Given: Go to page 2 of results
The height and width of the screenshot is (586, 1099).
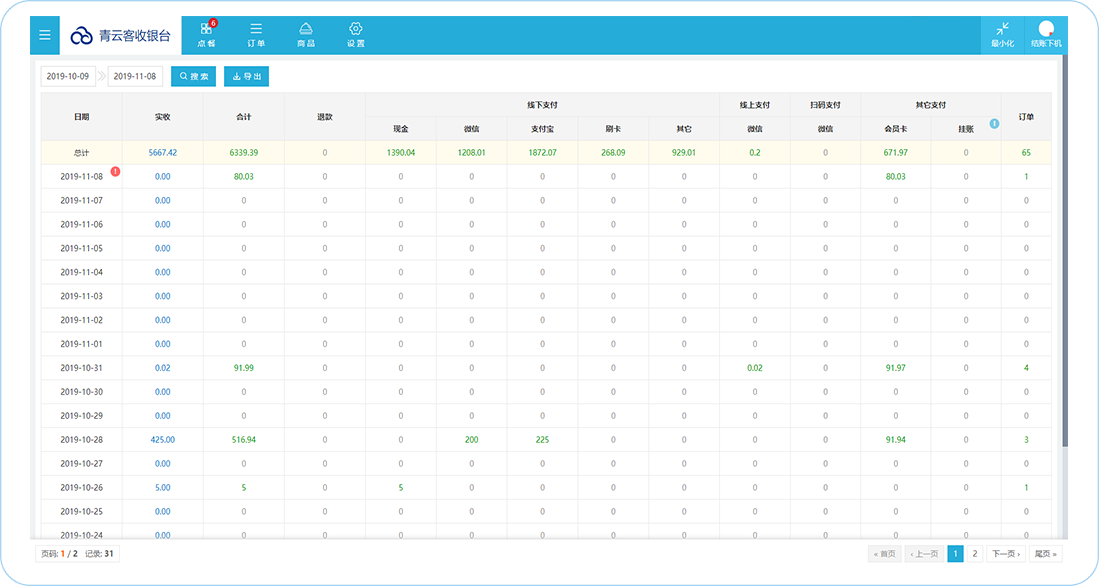Looking at the screenshot, I should 975,553.
